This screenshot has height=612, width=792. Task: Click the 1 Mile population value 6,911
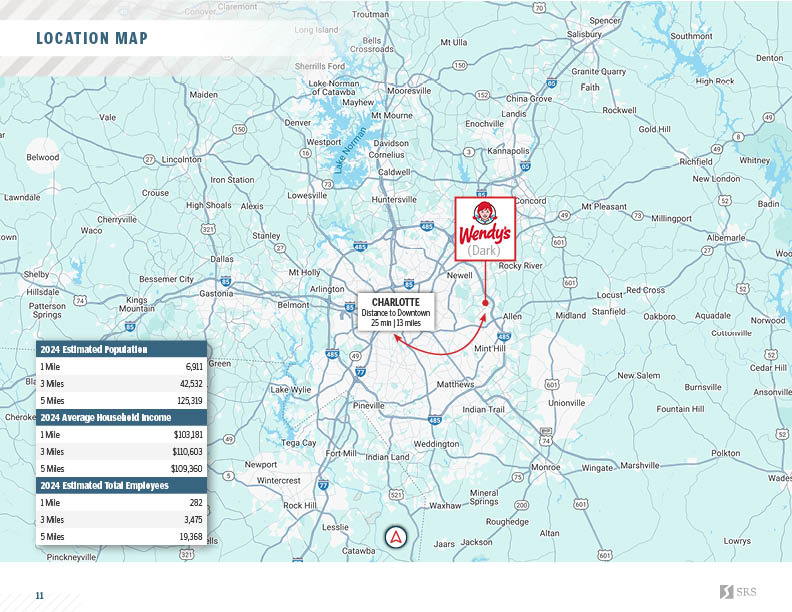(194, 367)
